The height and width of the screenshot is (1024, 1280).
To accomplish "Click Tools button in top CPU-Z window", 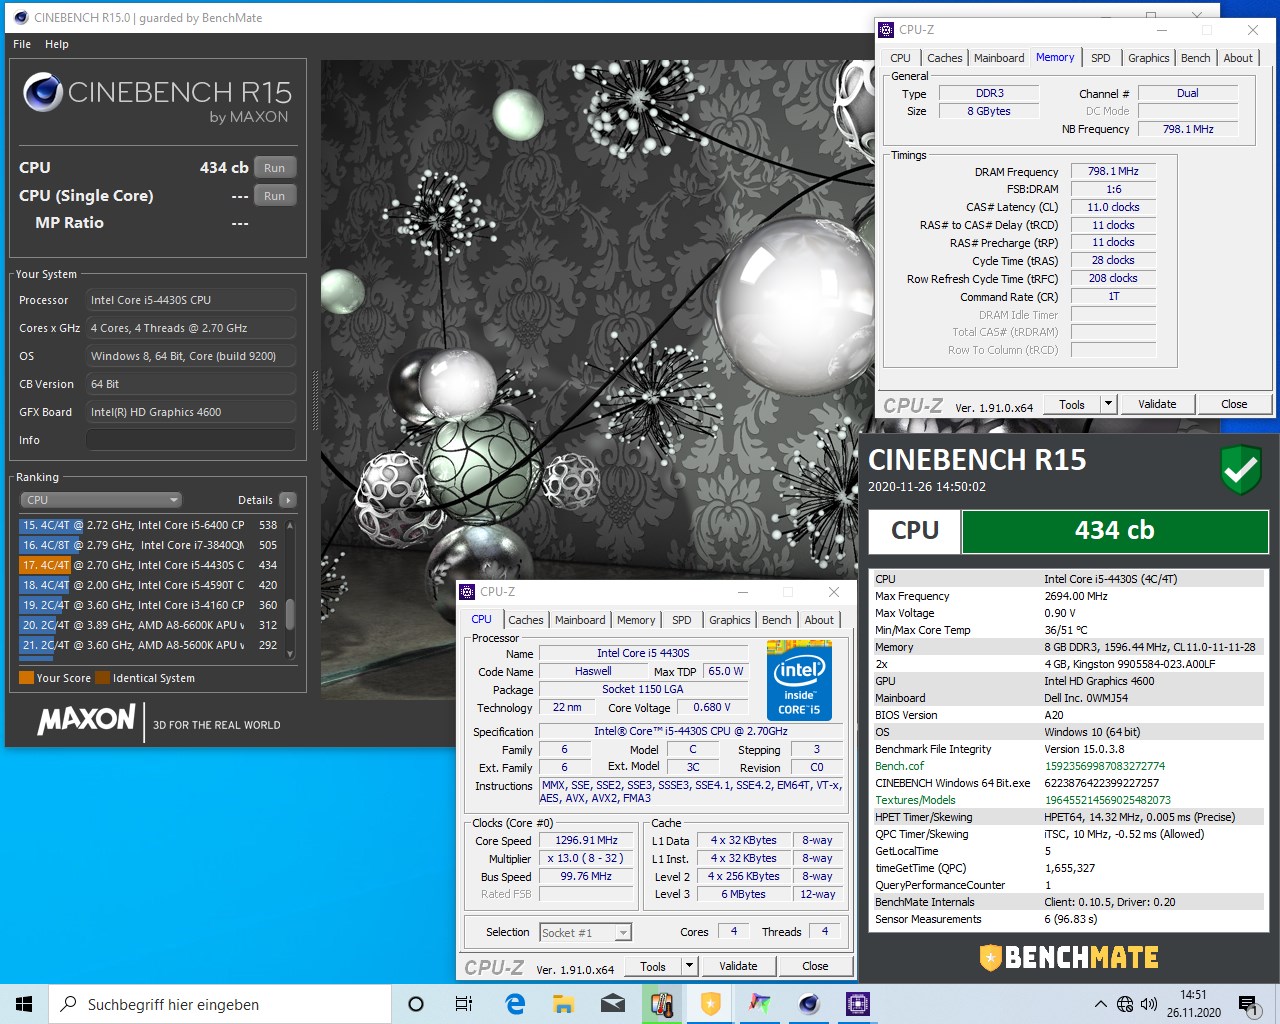I will click(x=1072, y=405).
